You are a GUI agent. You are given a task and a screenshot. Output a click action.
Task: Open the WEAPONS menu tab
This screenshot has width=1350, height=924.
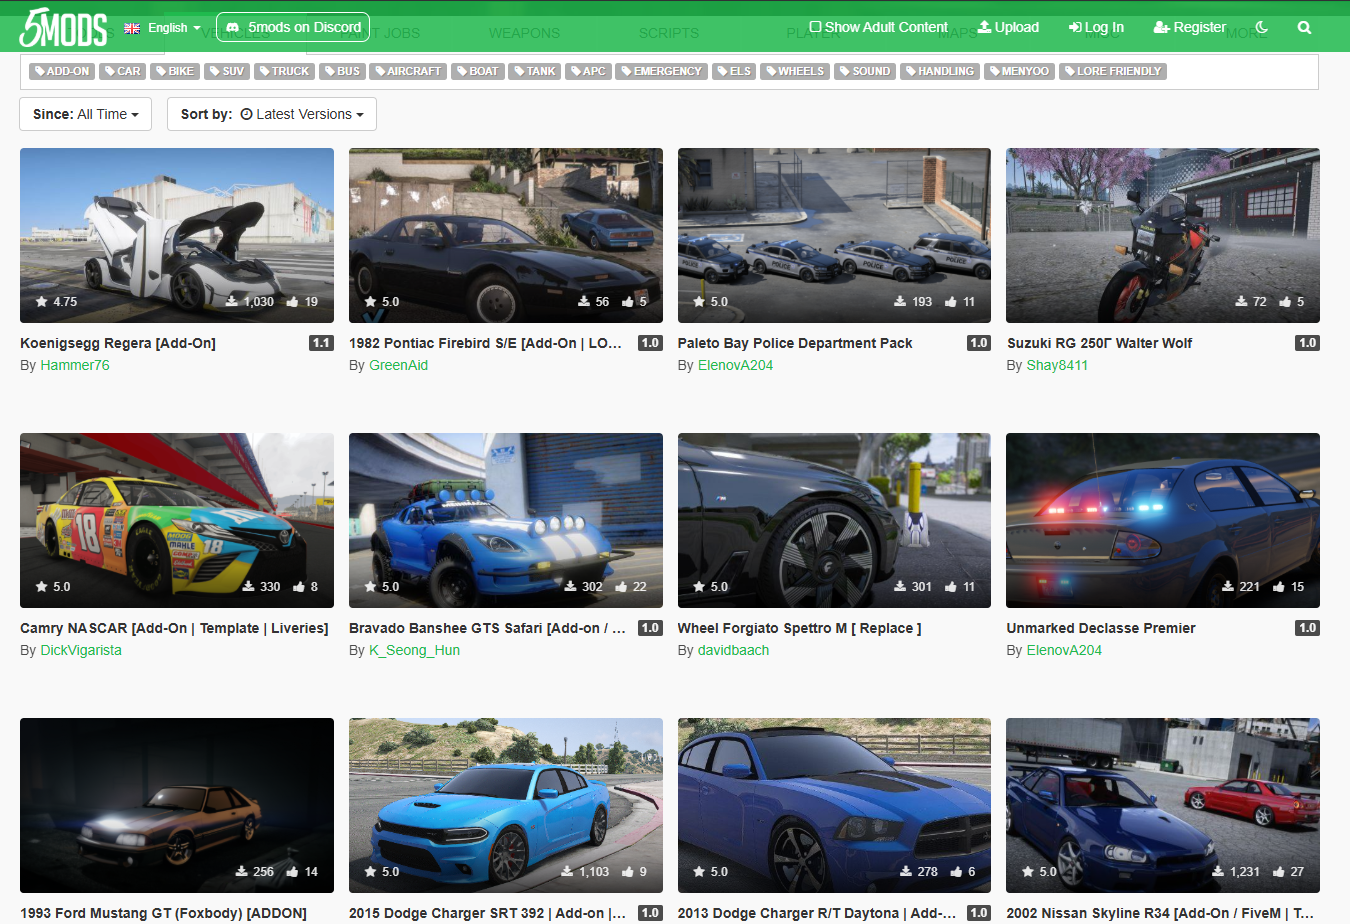524,33
